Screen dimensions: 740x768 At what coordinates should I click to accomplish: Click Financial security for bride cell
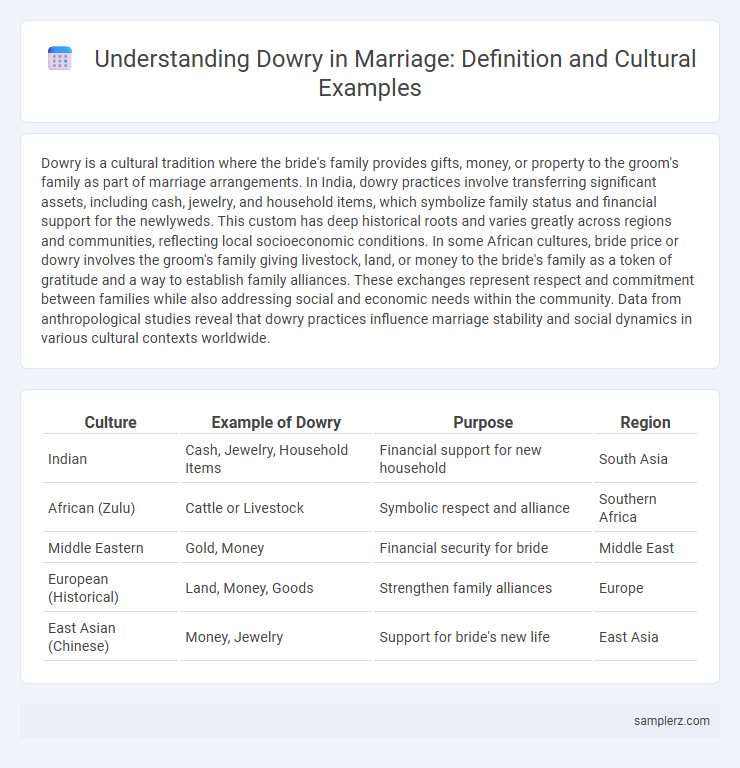pos(483,548)
